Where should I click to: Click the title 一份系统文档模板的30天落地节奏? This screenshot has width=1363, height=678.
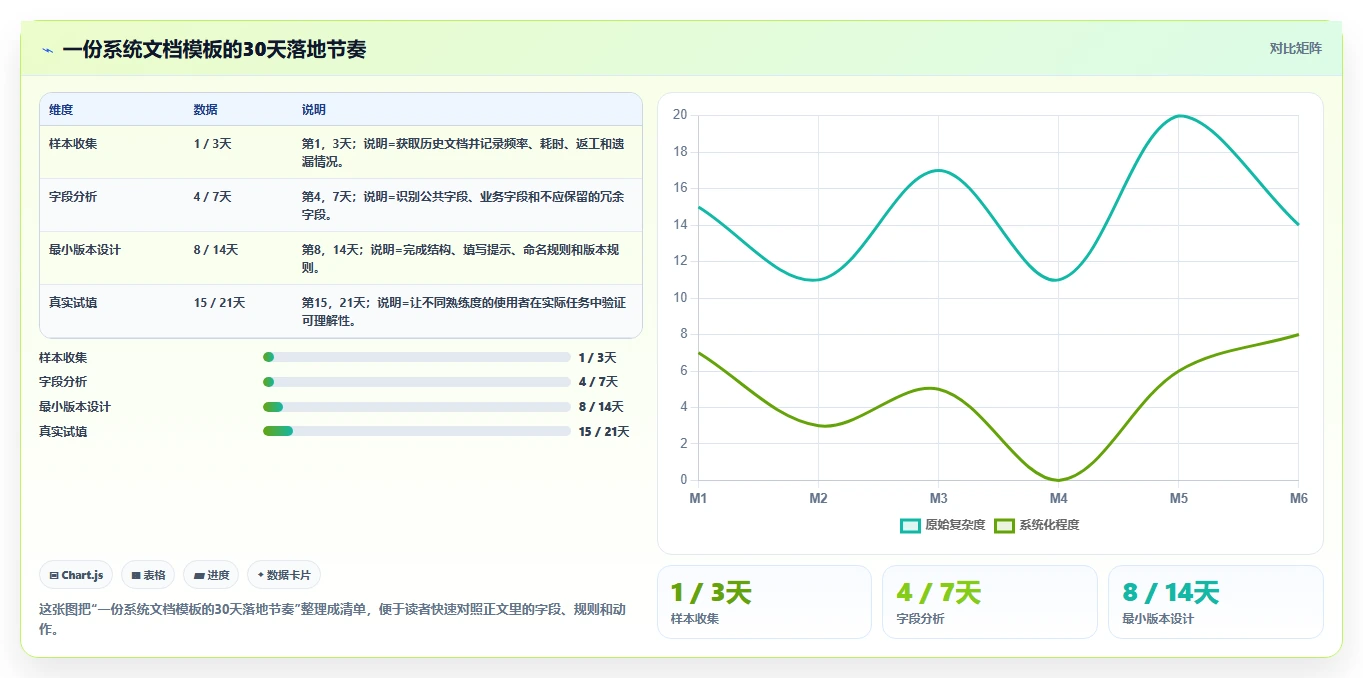(214, 49)
